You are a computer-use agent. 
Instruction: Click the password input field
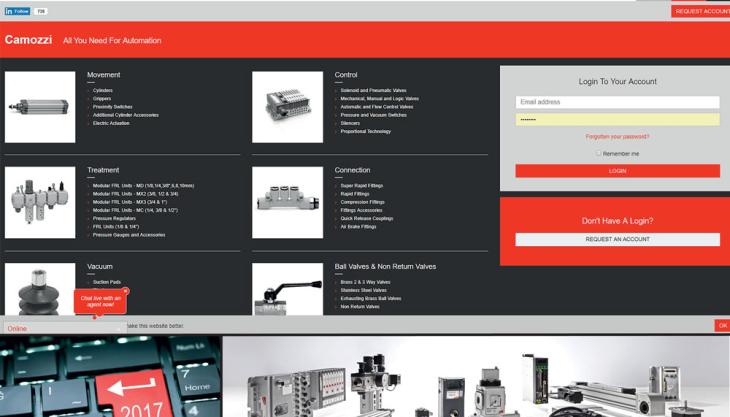(617, 120)
